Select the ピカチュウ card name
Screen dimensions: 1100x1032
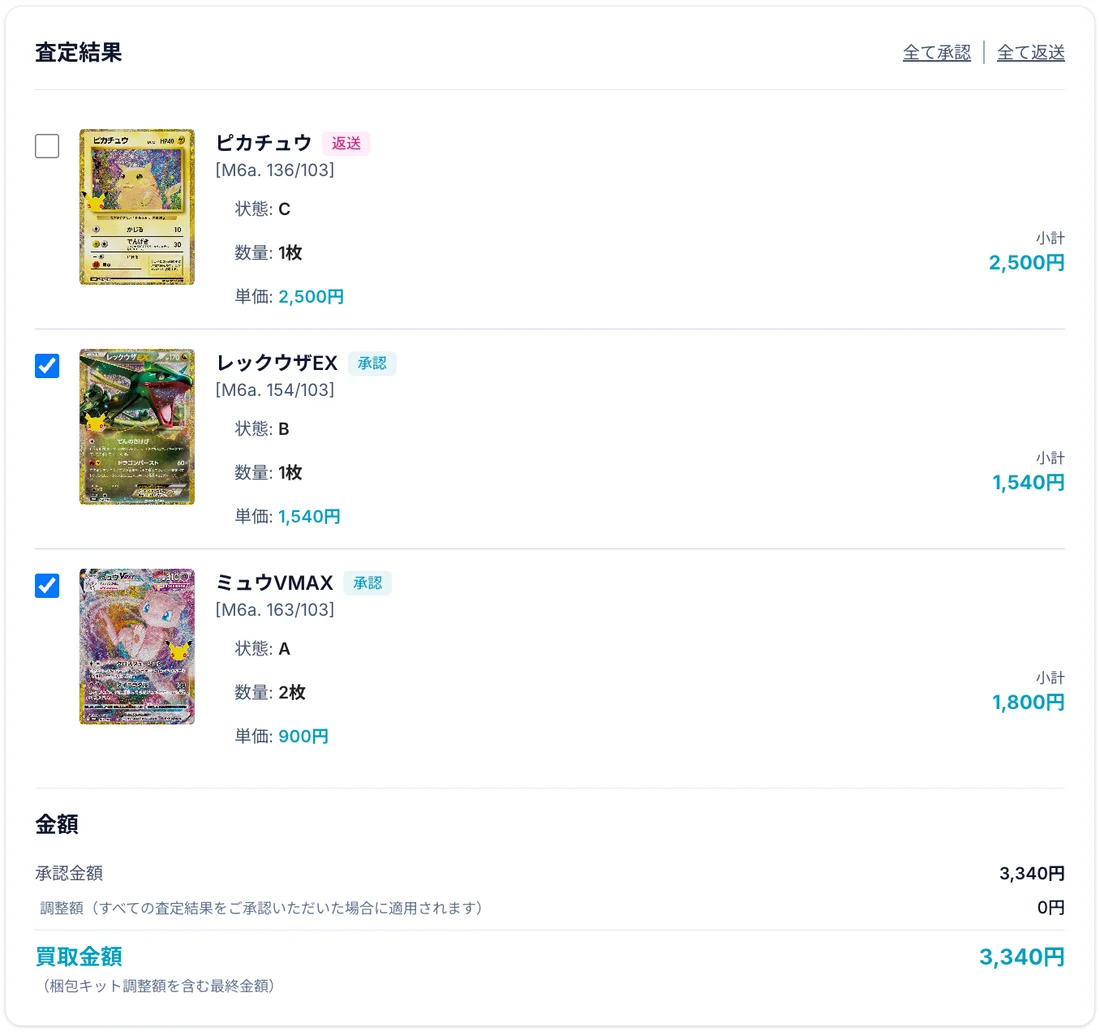click(x=263, y=143)
